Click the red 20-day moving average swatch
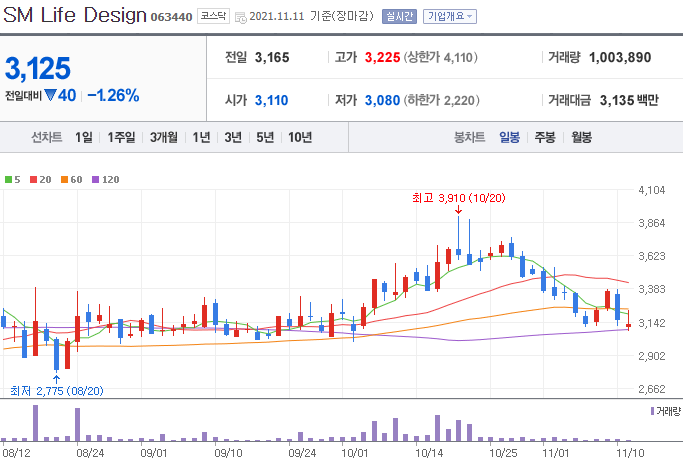 point(34,179)
